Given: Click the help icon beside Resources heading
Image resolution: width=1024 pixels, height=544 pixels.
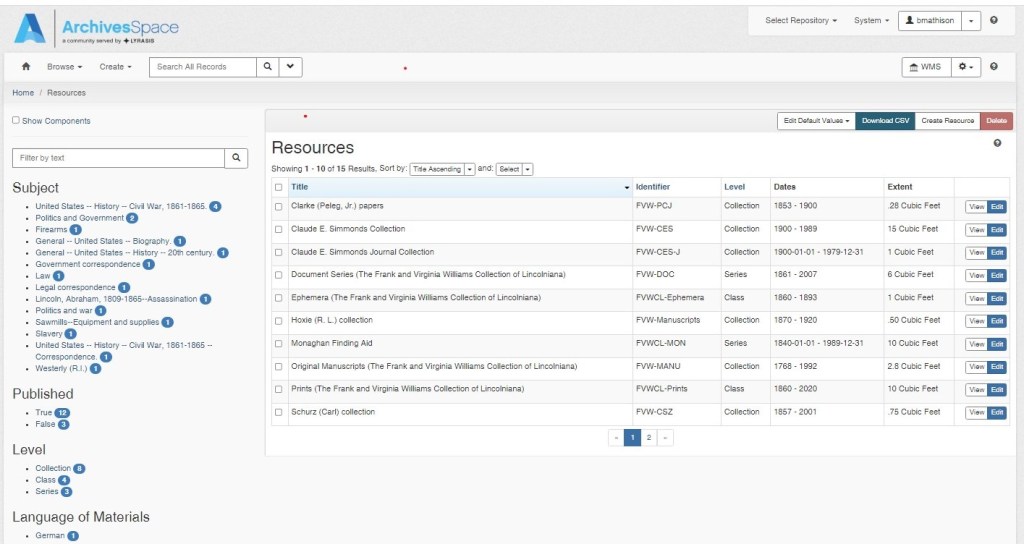Looking at the screenshot, I should coord(997,144).
